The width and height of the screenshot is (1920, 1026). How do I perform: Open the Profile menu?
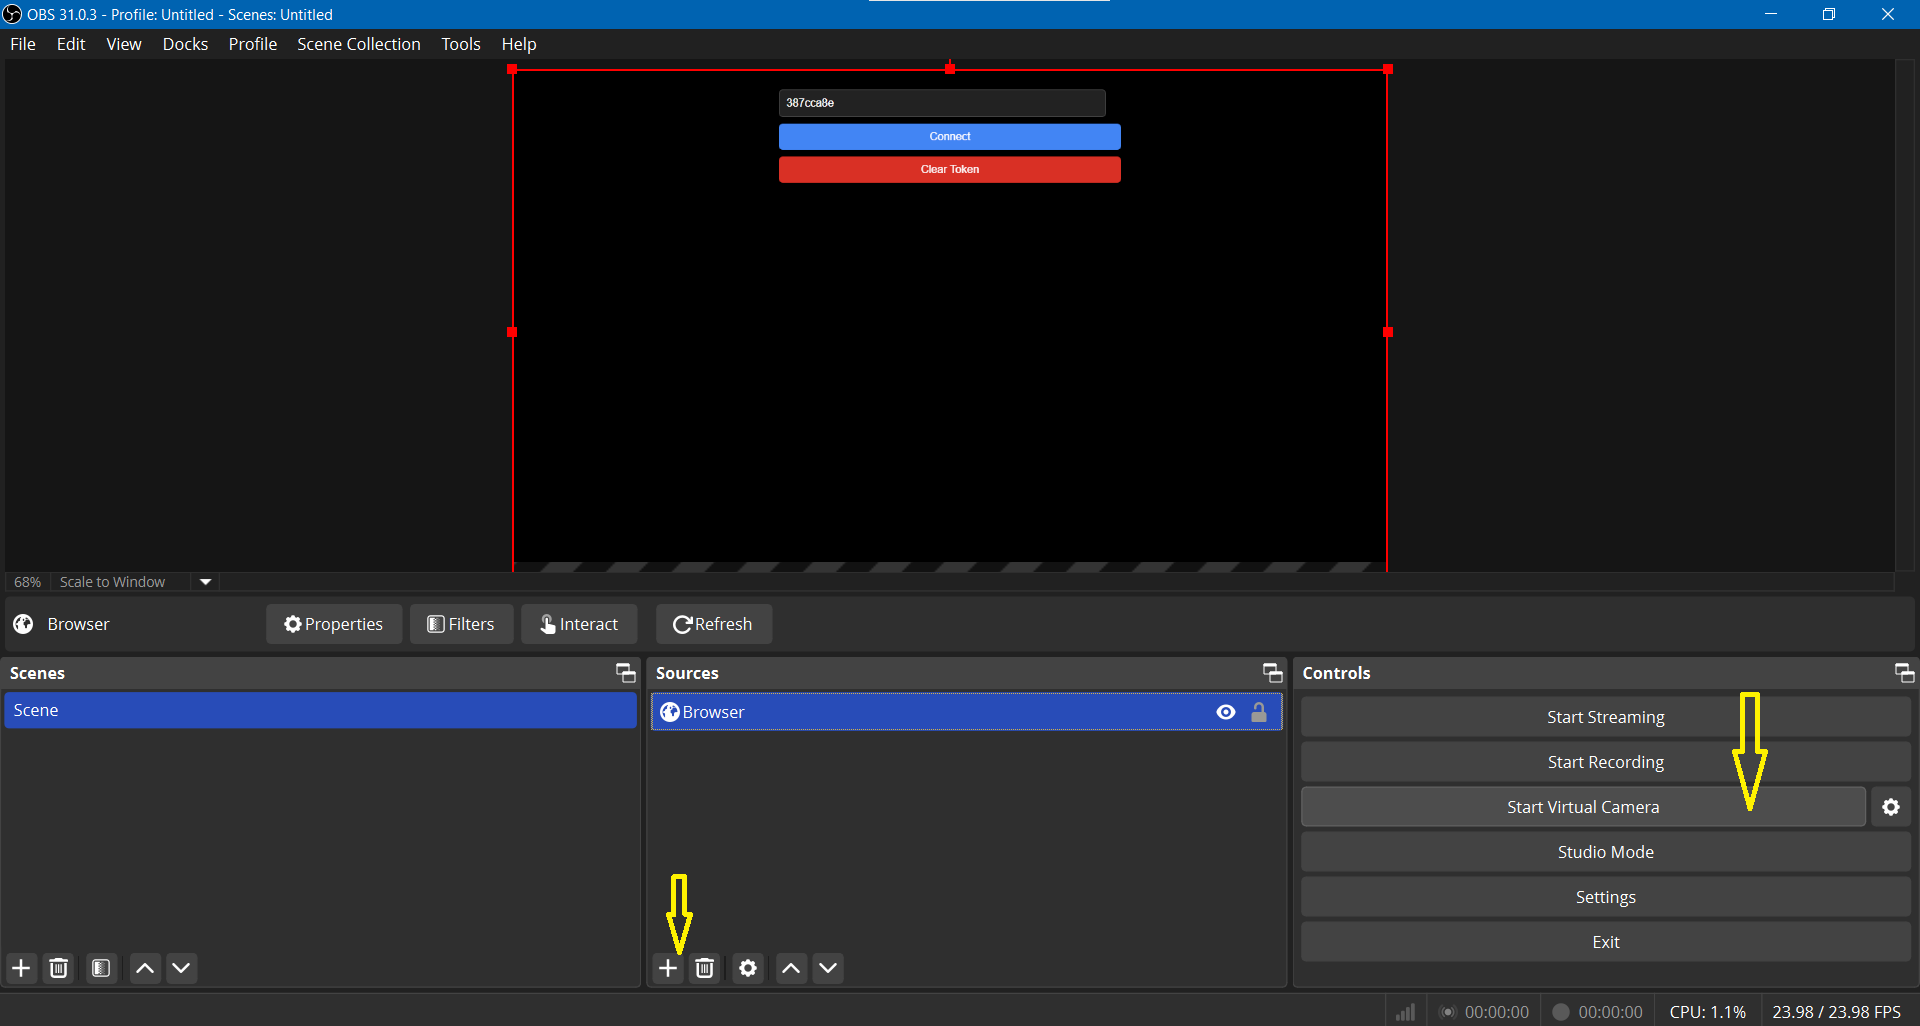[x=253, y=44]
